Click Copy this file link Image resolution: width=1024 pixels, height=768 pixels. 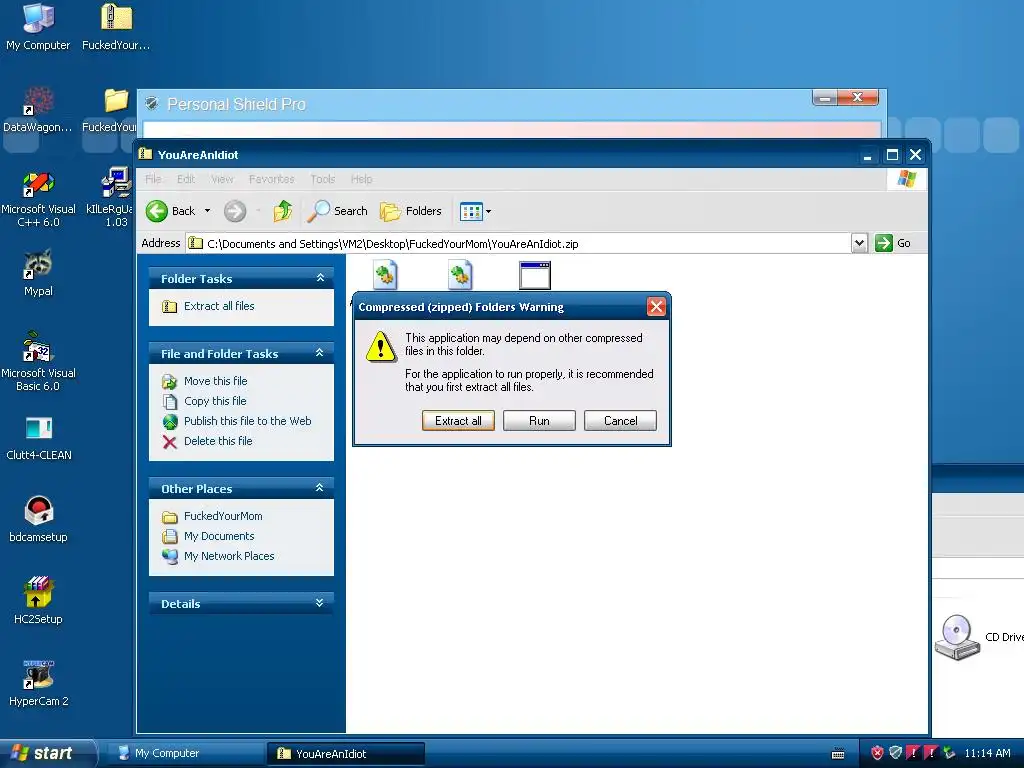click(215, 401)
